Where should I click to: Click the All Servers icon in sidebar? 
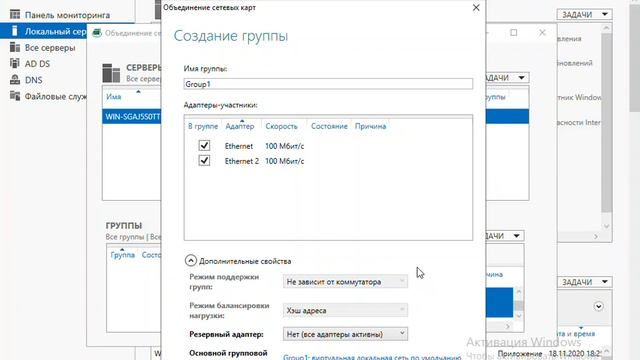(x=15, y=47)
